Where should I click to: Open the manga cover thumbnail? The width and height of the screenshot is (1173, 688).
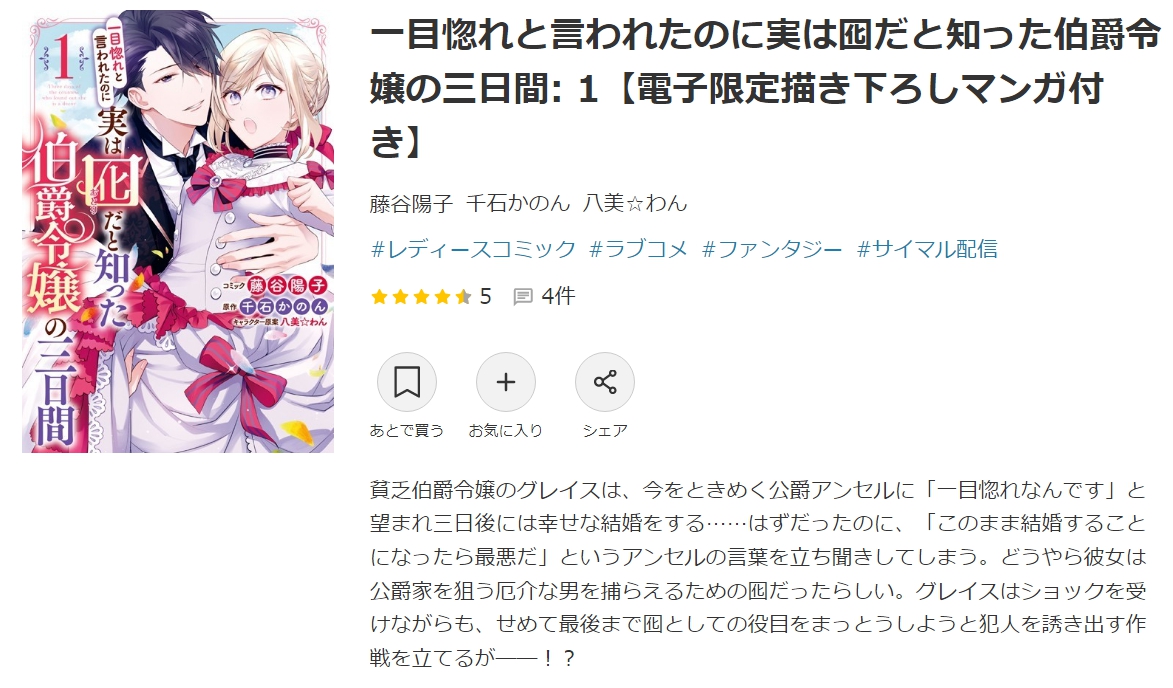(178, 231)
